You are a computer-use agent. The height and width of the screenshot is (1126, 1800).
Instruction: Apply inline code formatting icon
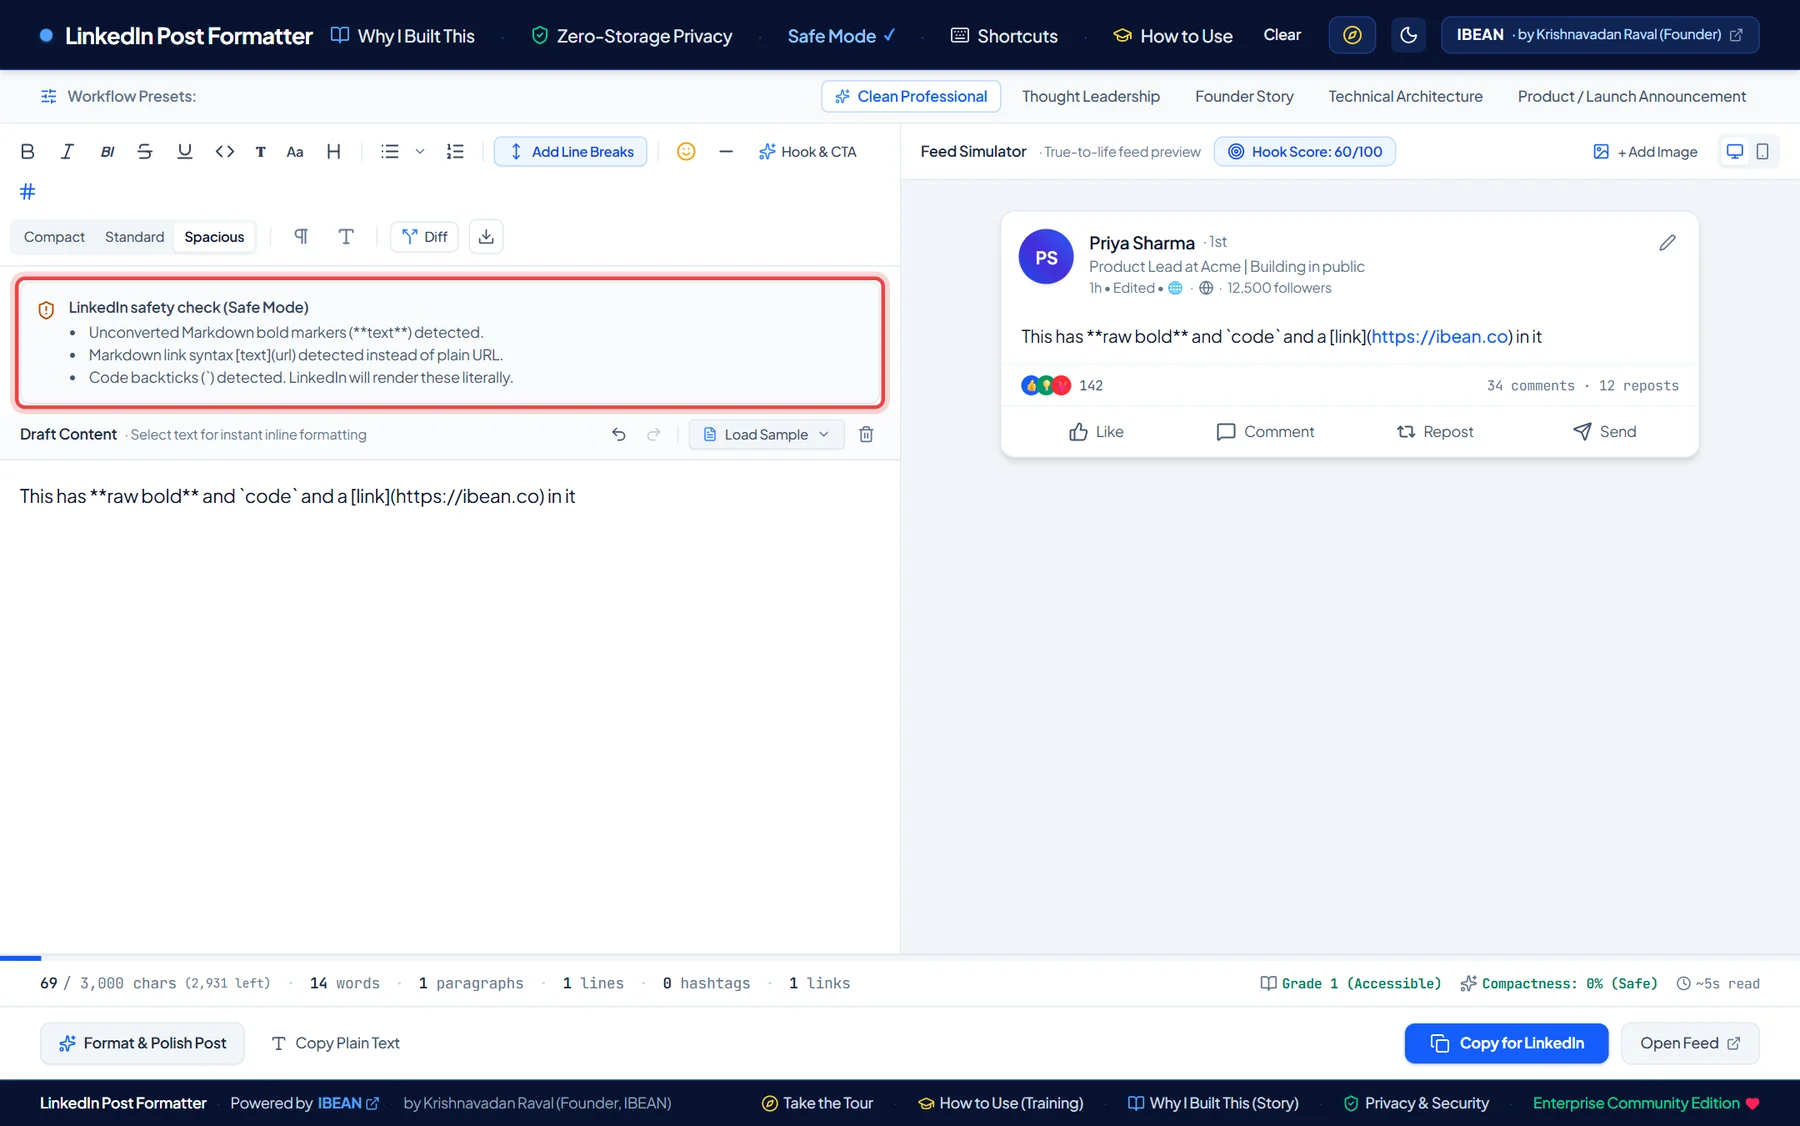(x=225, y=152)
